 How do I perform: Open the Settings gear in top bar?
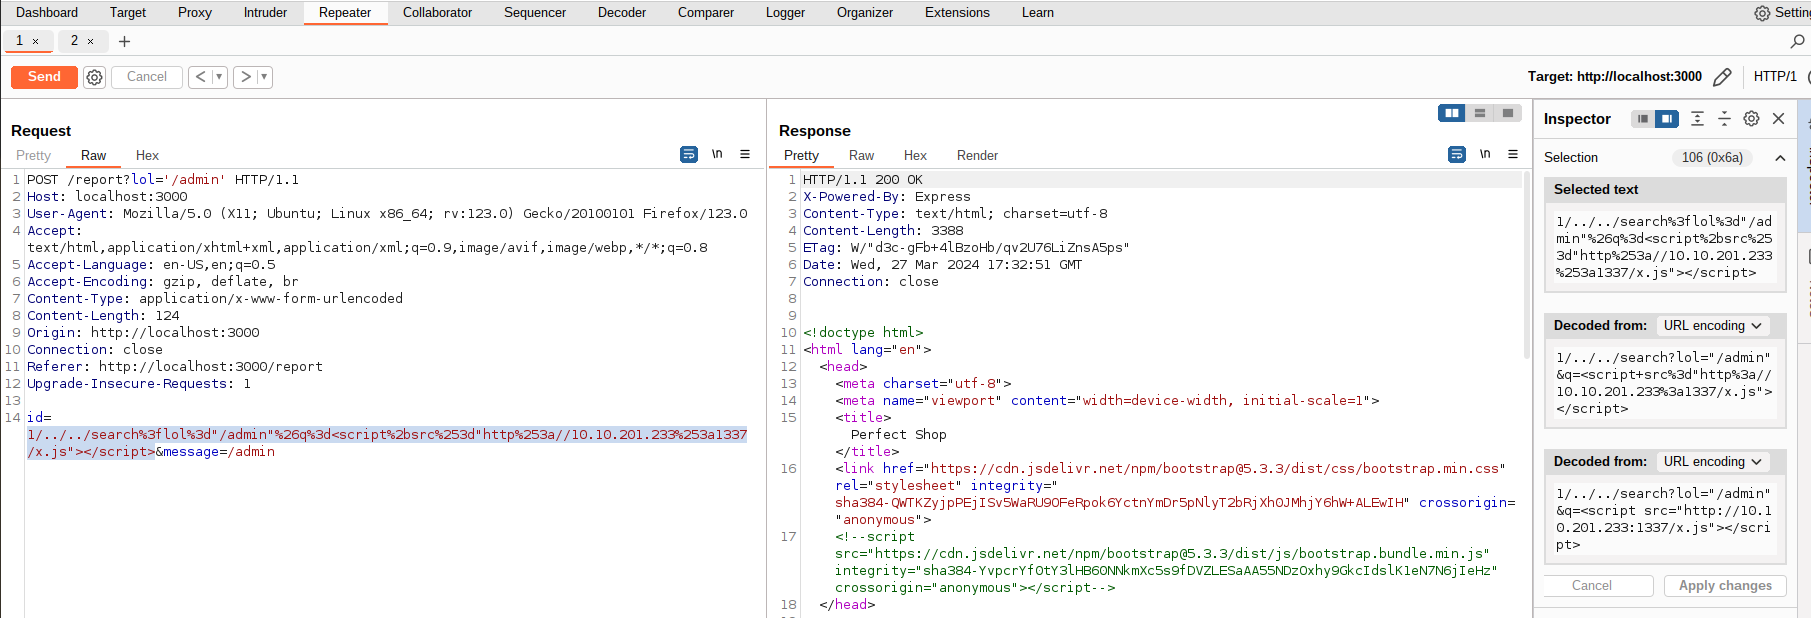tap(1762, 13)
